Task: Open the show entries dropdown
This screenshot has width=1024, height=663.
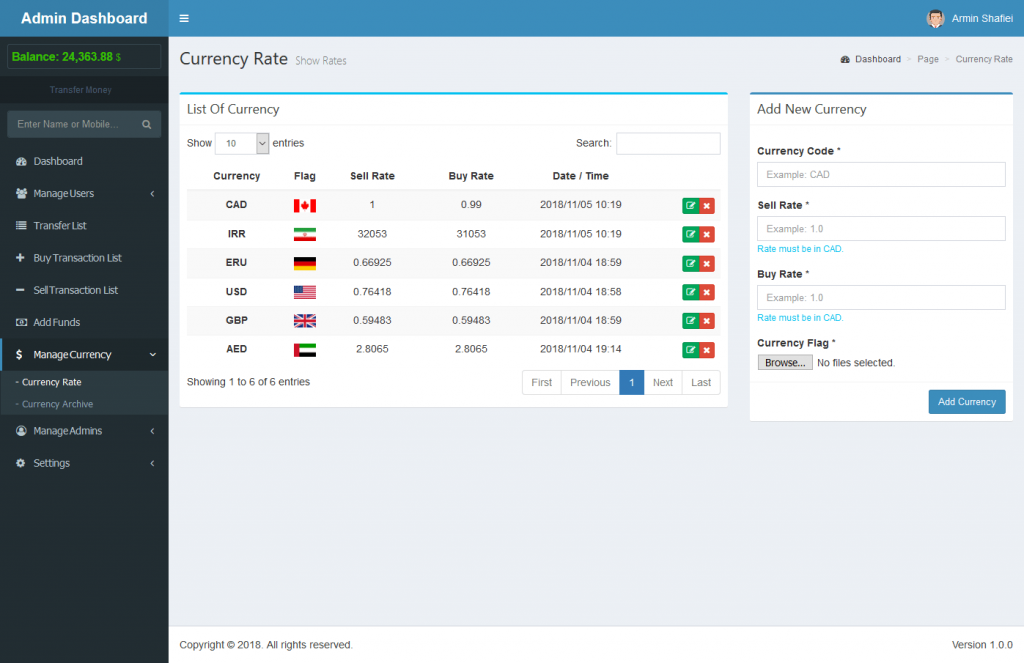Action: (242, 143)
